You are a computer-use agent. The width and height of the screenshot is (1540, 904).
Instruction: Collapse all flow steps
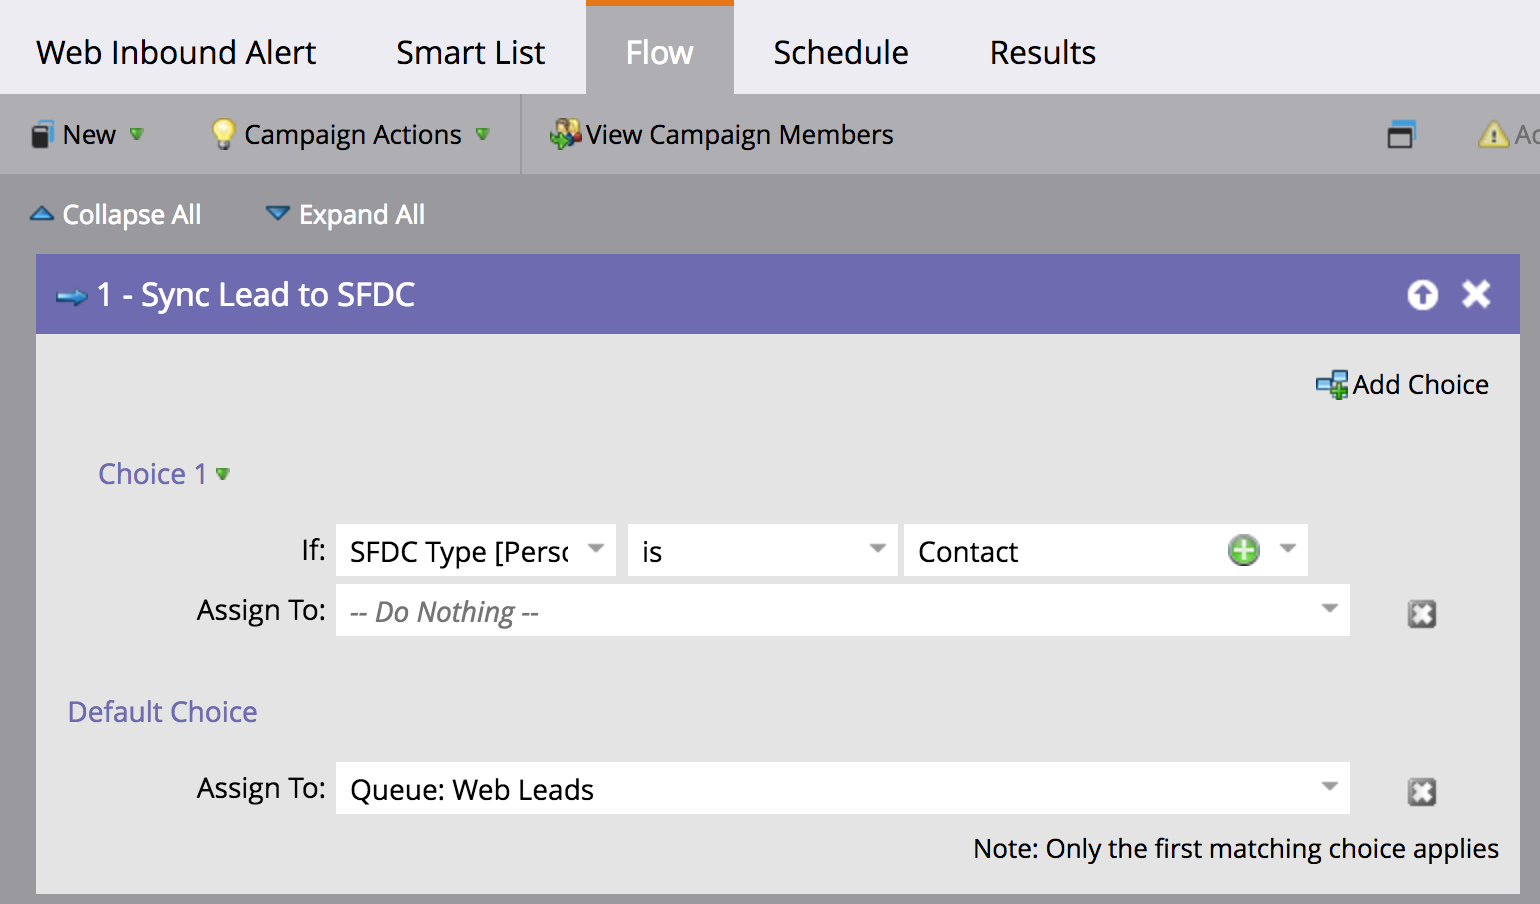(116, 215)
